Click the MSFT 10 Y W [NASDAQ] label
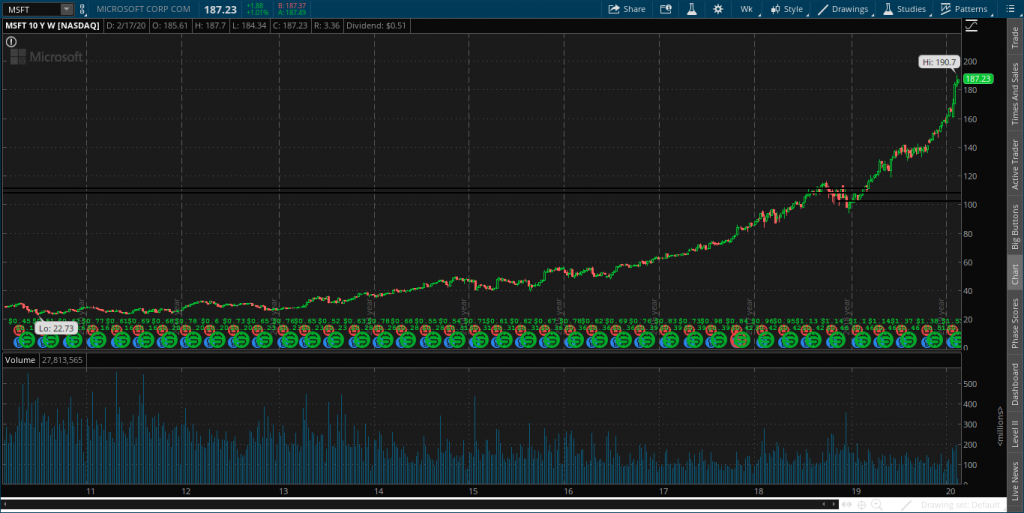This screenshot has height=513, width=1024. (x=52, y=25)
